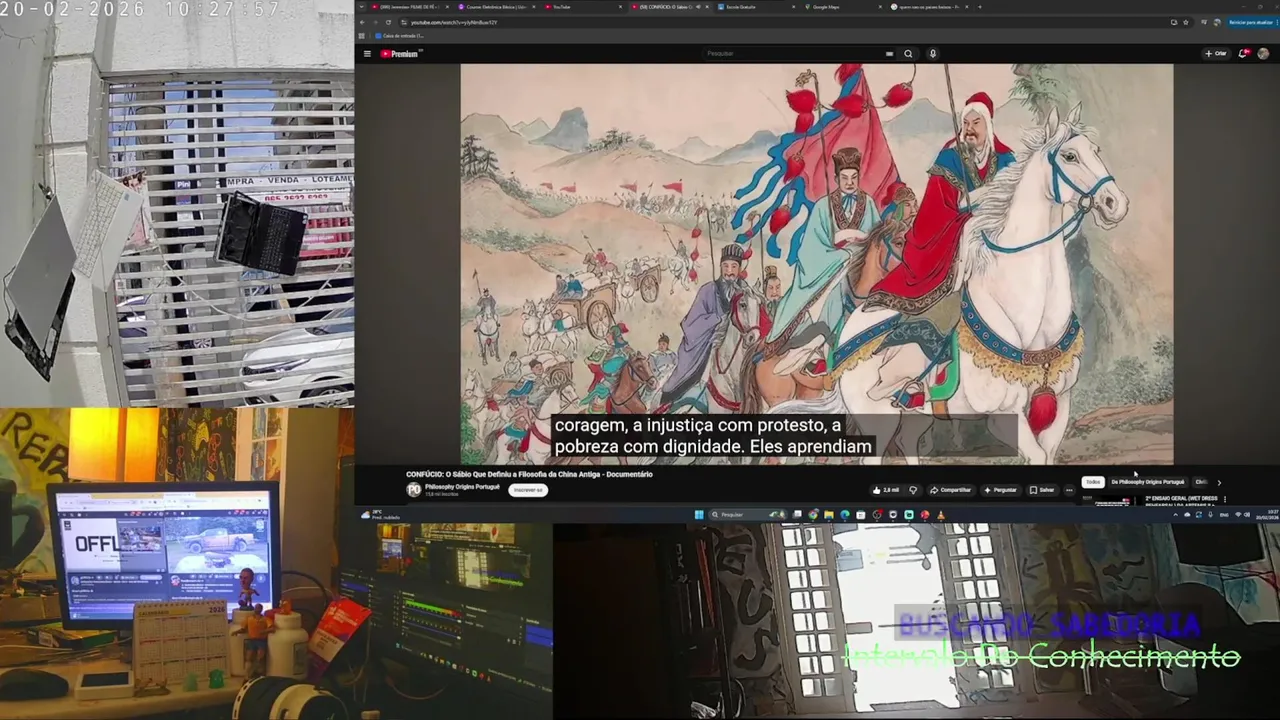
Task: Click the Salvar save button
Action: coord(1042,490)
